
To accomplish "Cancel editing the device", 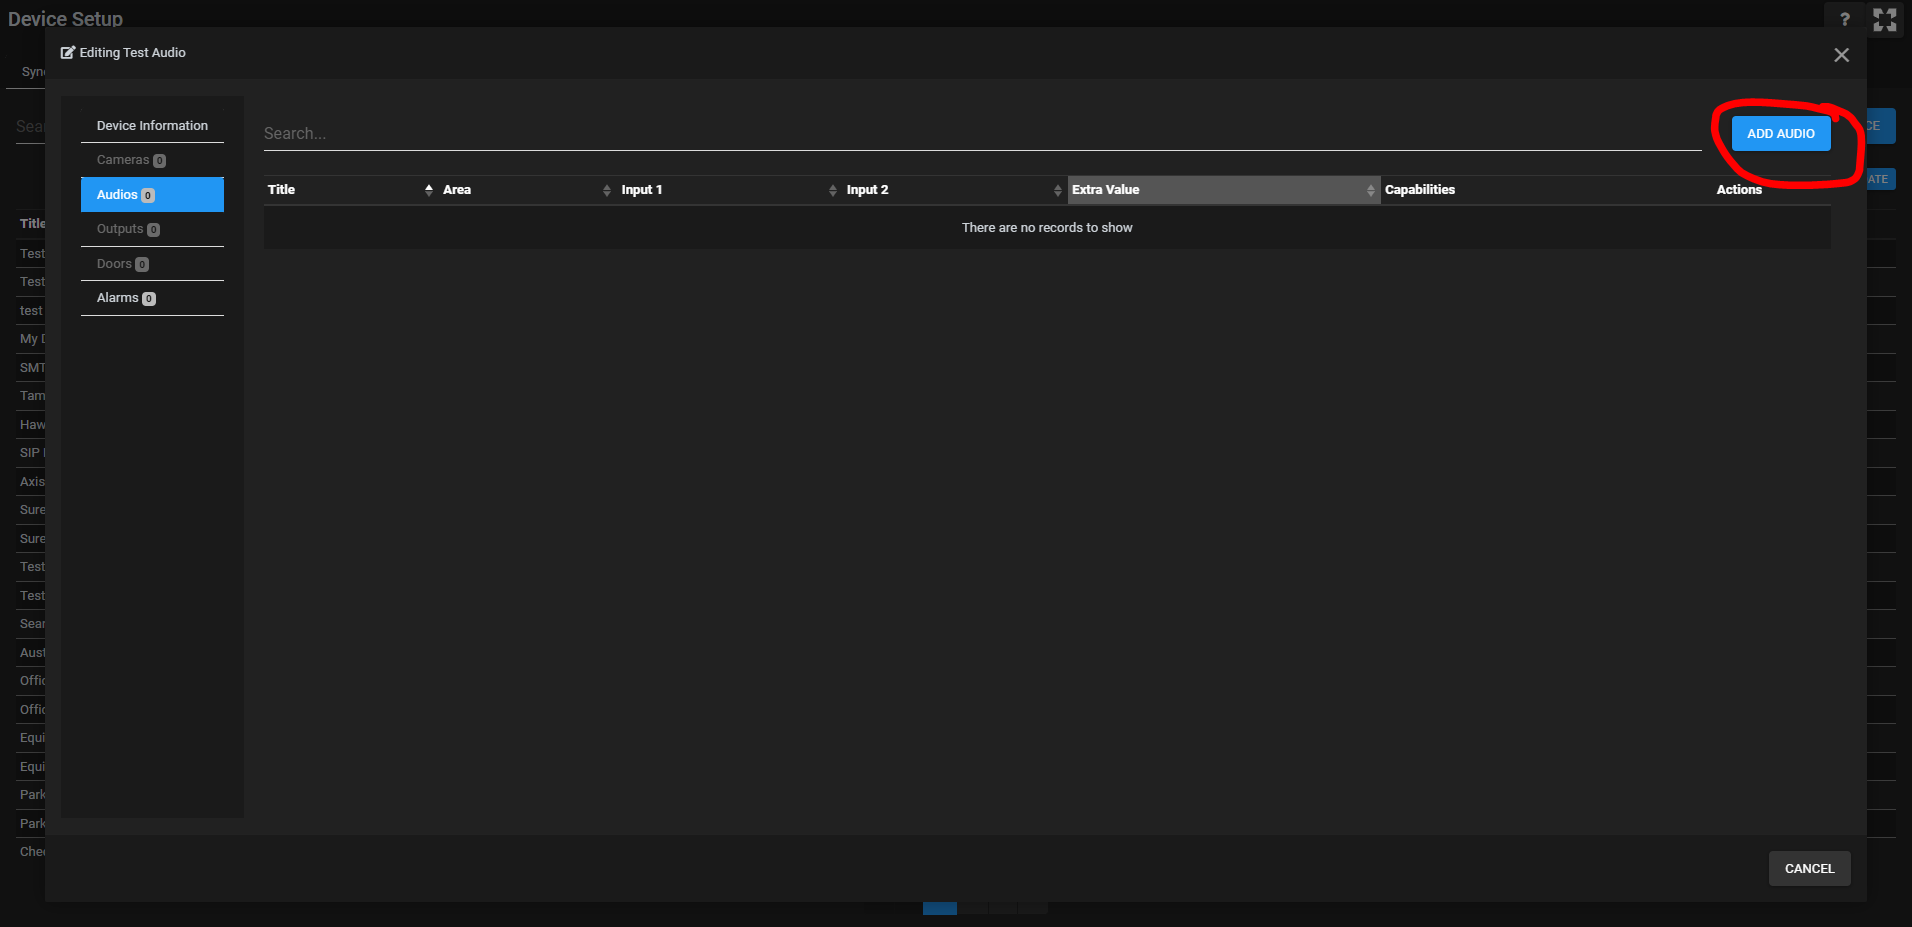I will [1808, 868].
